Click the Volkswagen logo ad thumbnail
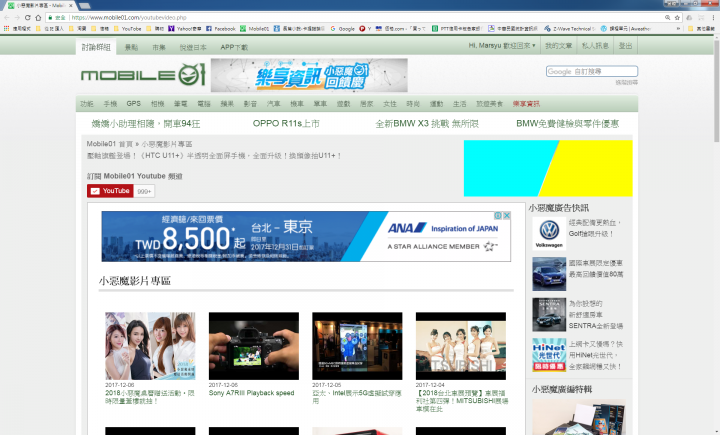720x435 pixels. point(549,233)
